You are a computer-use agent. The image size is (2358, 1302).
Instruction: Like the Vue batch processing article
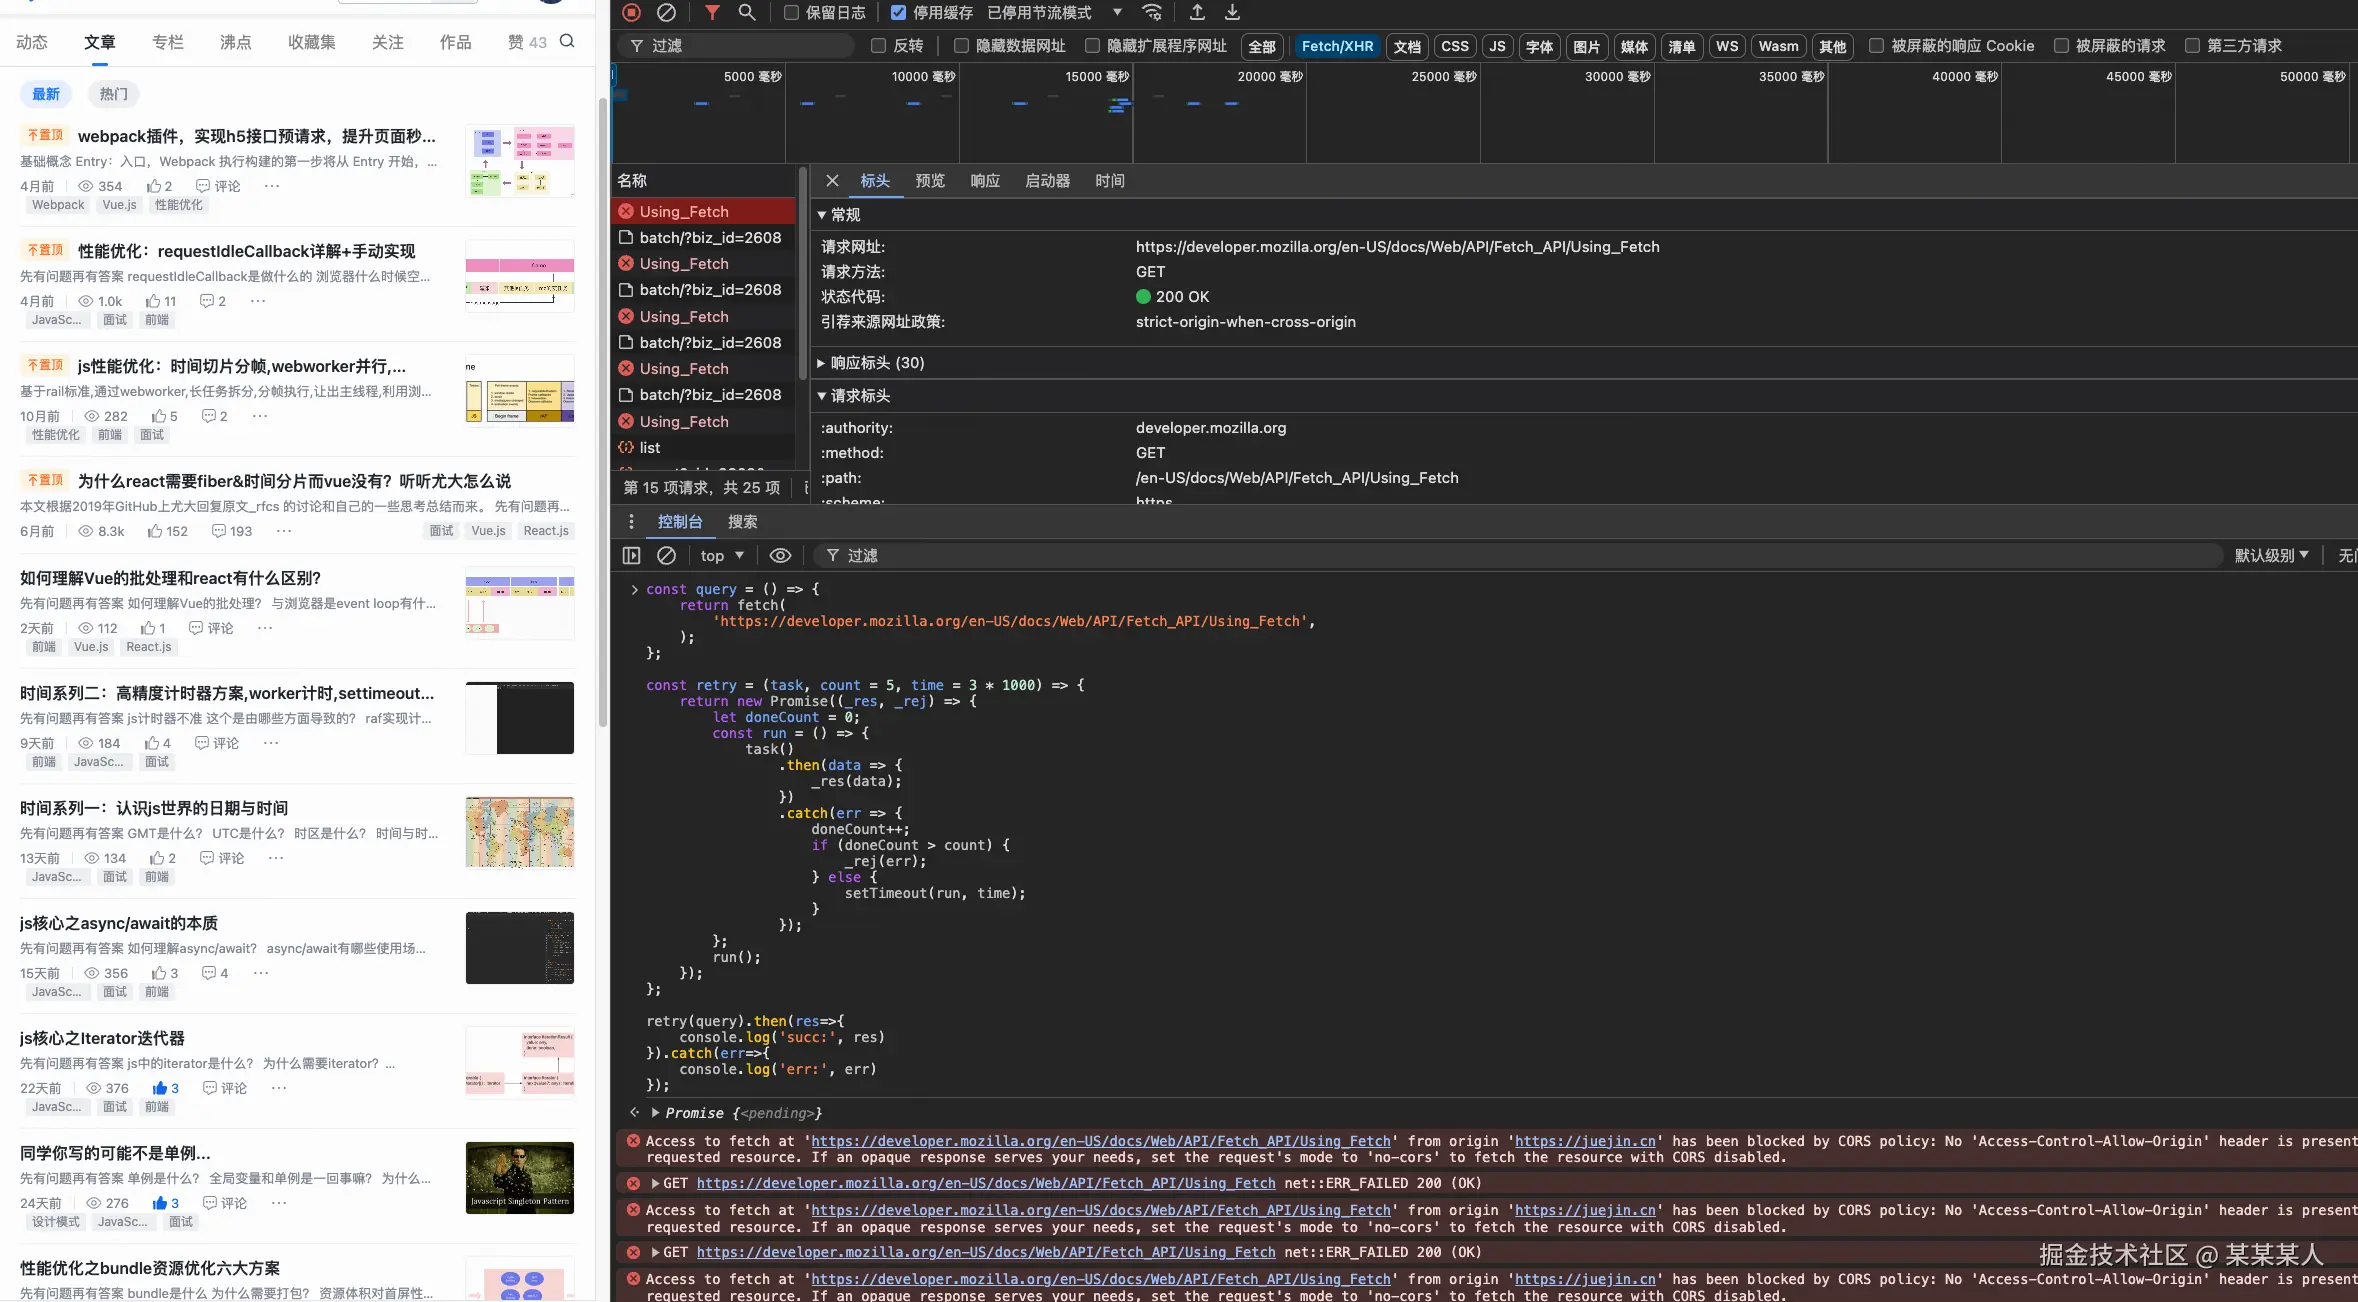click(x=153, y=628)
